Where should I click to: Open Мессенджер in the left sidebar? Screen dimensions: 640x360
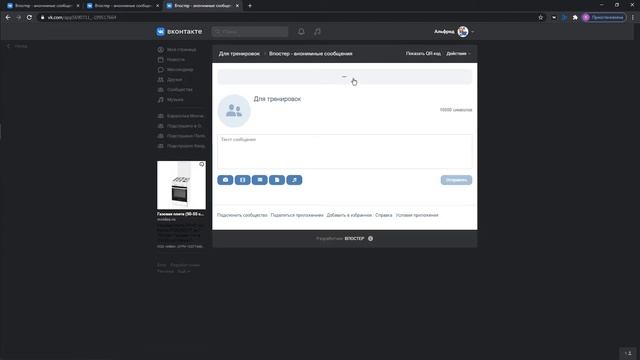pos(176,69)
